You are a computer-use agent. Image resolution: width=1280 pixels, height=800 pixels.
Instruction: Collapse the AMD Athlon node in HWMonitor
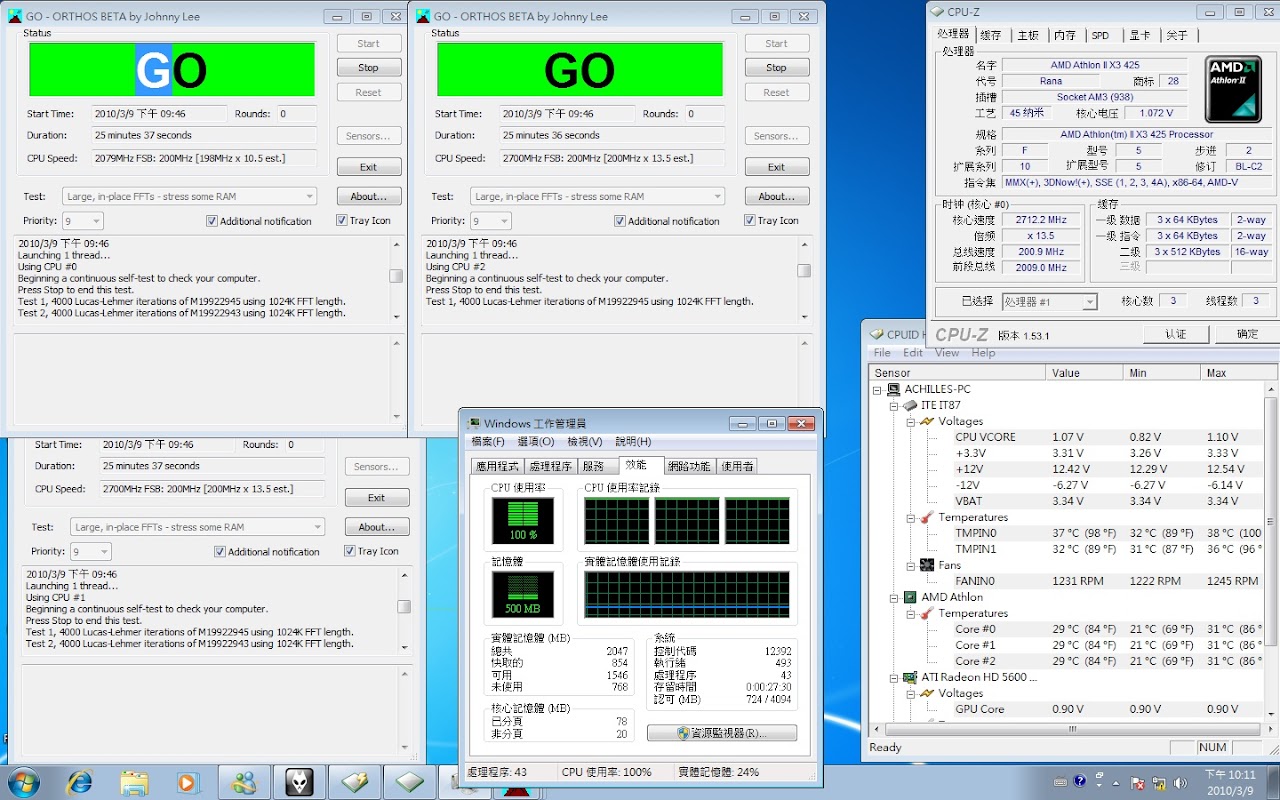click(894, 597)
